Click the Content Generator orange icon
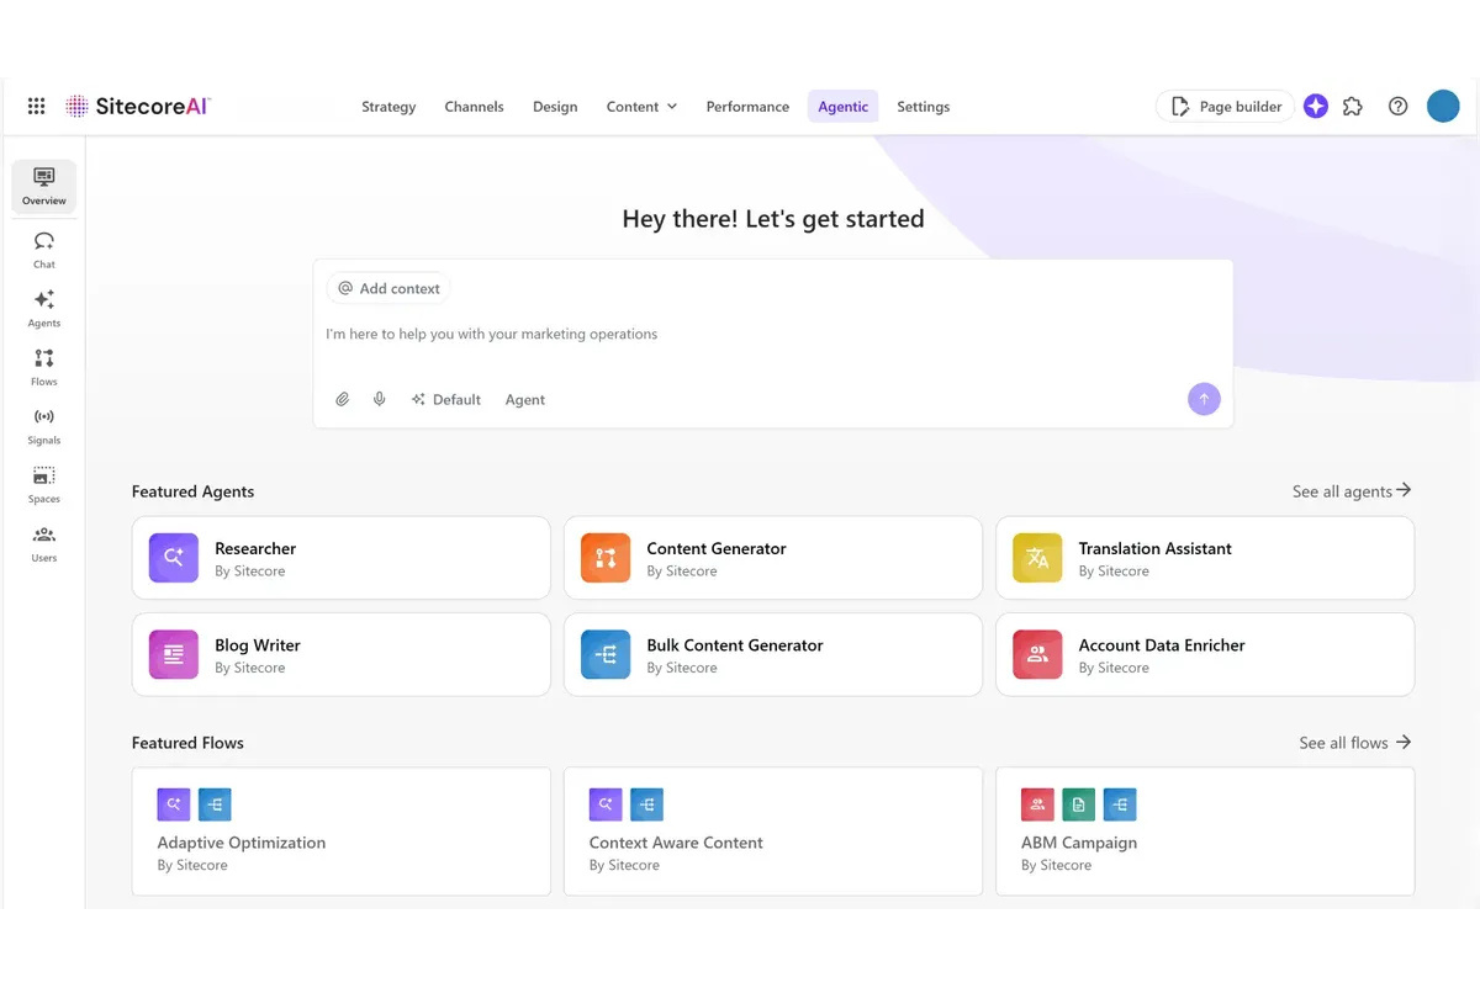The image size is (1480, 987). 606,558
